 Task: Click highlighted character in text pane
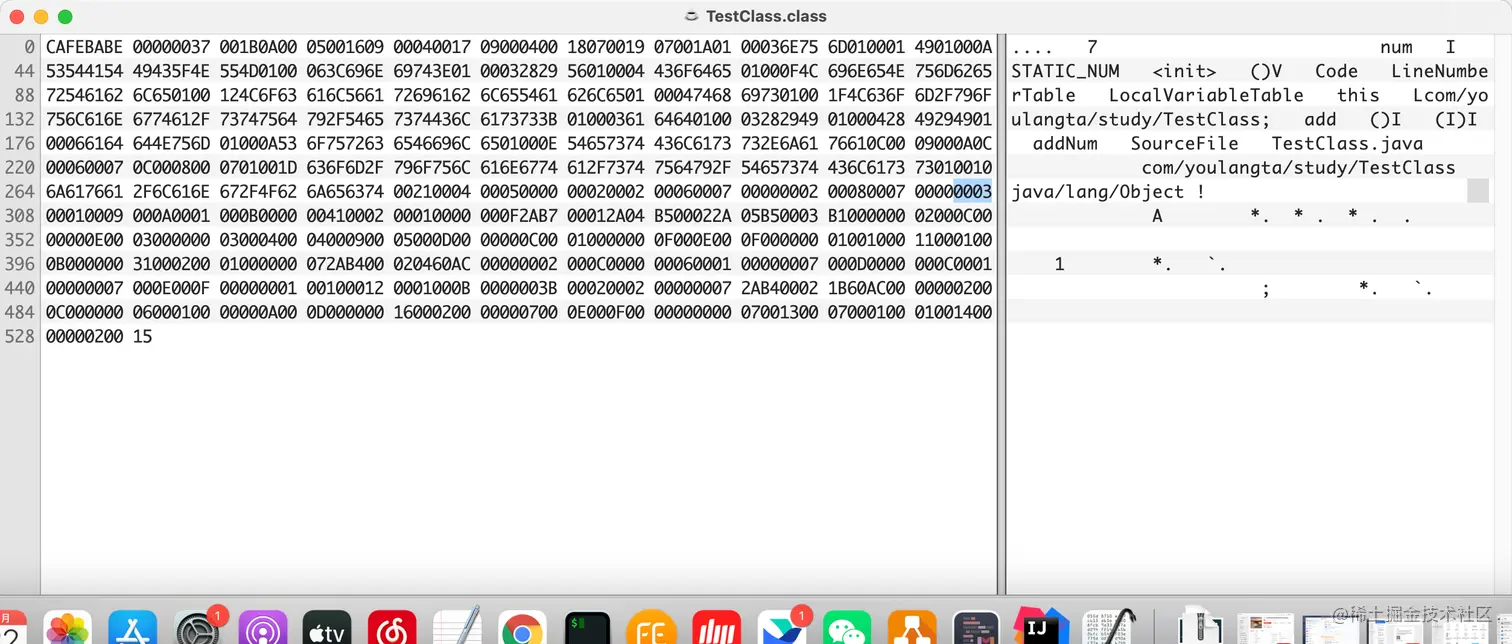(1478, 191)
